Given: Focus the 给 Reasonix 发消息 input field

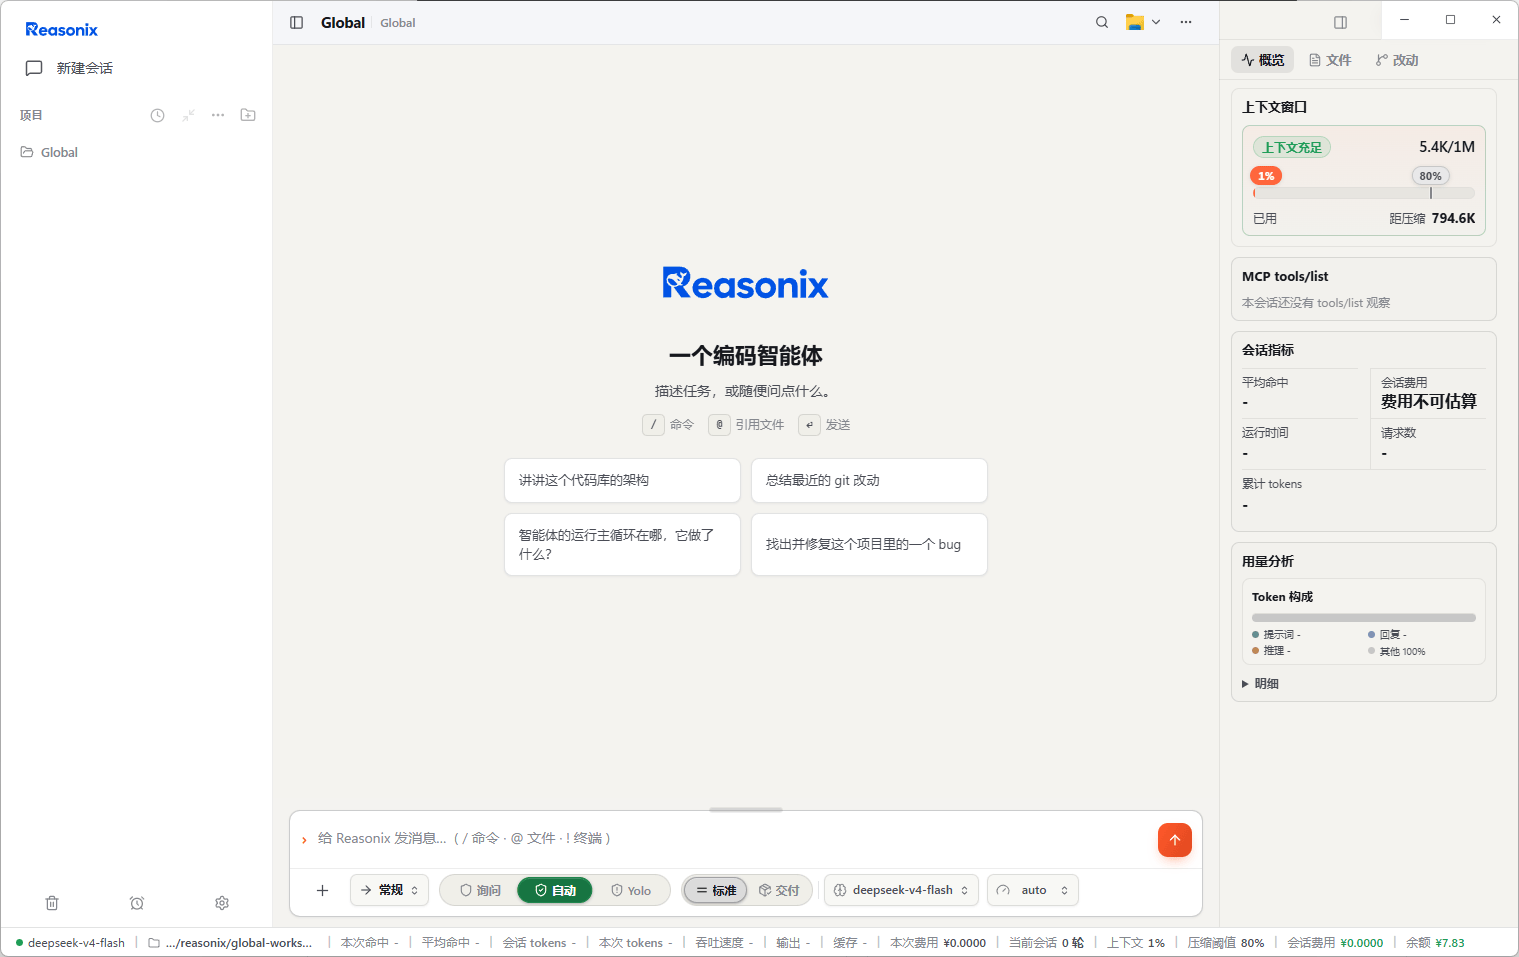Looking at the screenshot, I should point(730,838).
